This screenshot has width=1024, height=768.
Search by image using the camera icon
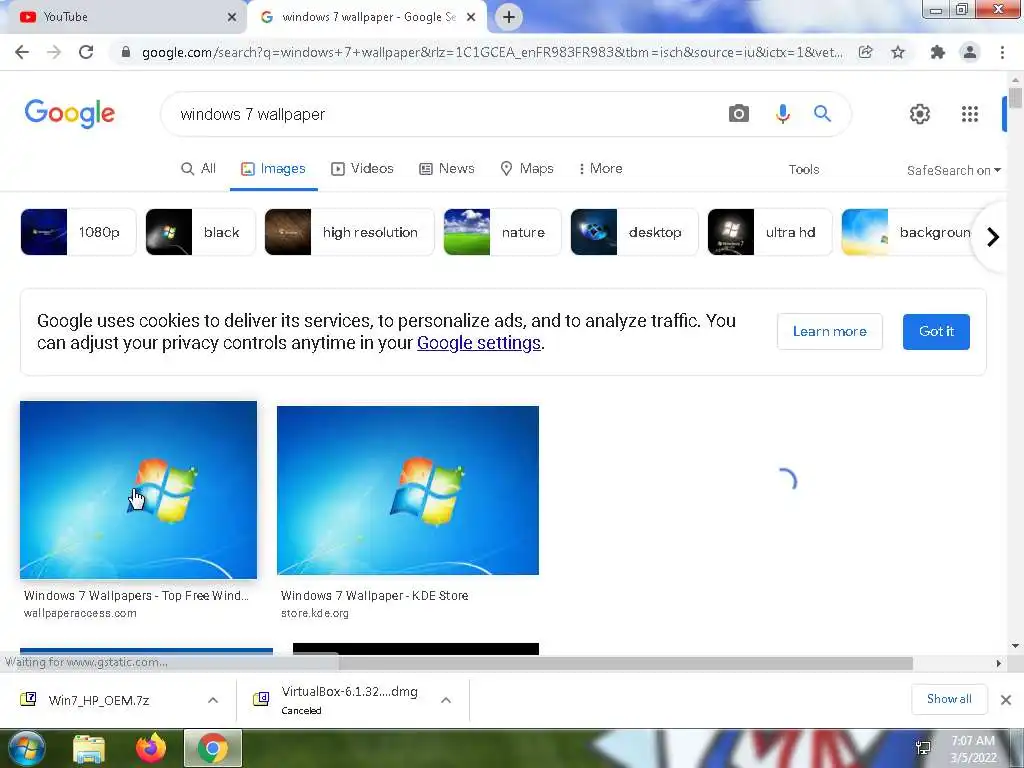(739, 114)
